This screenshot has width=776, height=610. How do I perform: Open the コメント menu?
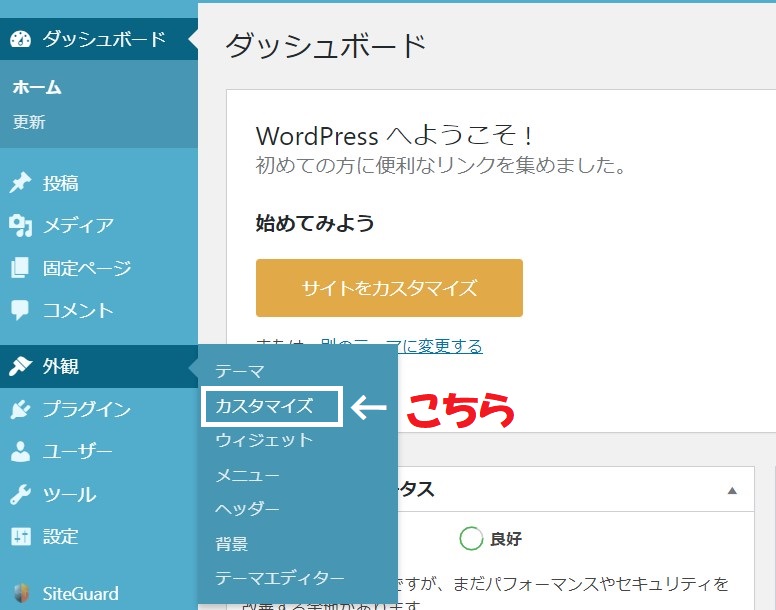pyautogui.click(x=99, y=310)
